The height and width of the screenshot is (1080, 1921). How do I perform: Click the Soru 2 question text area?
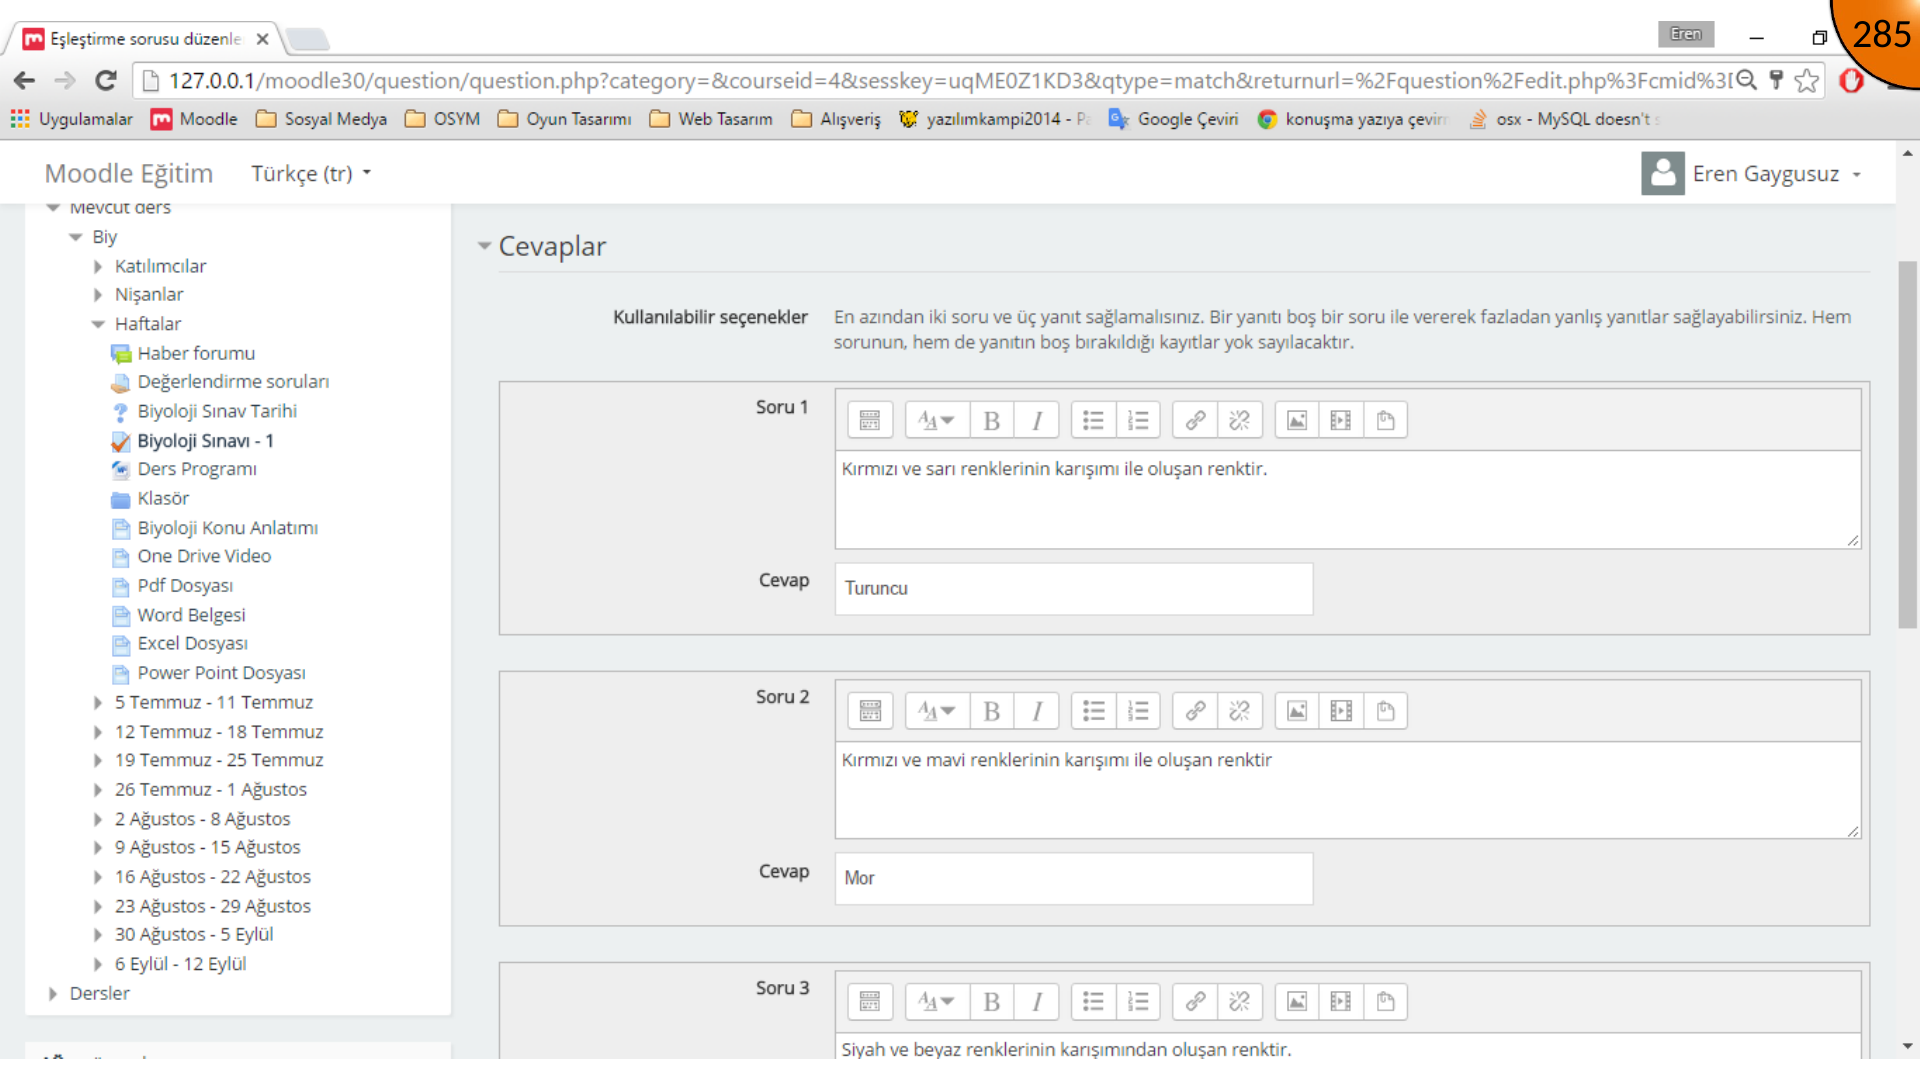1347,789
